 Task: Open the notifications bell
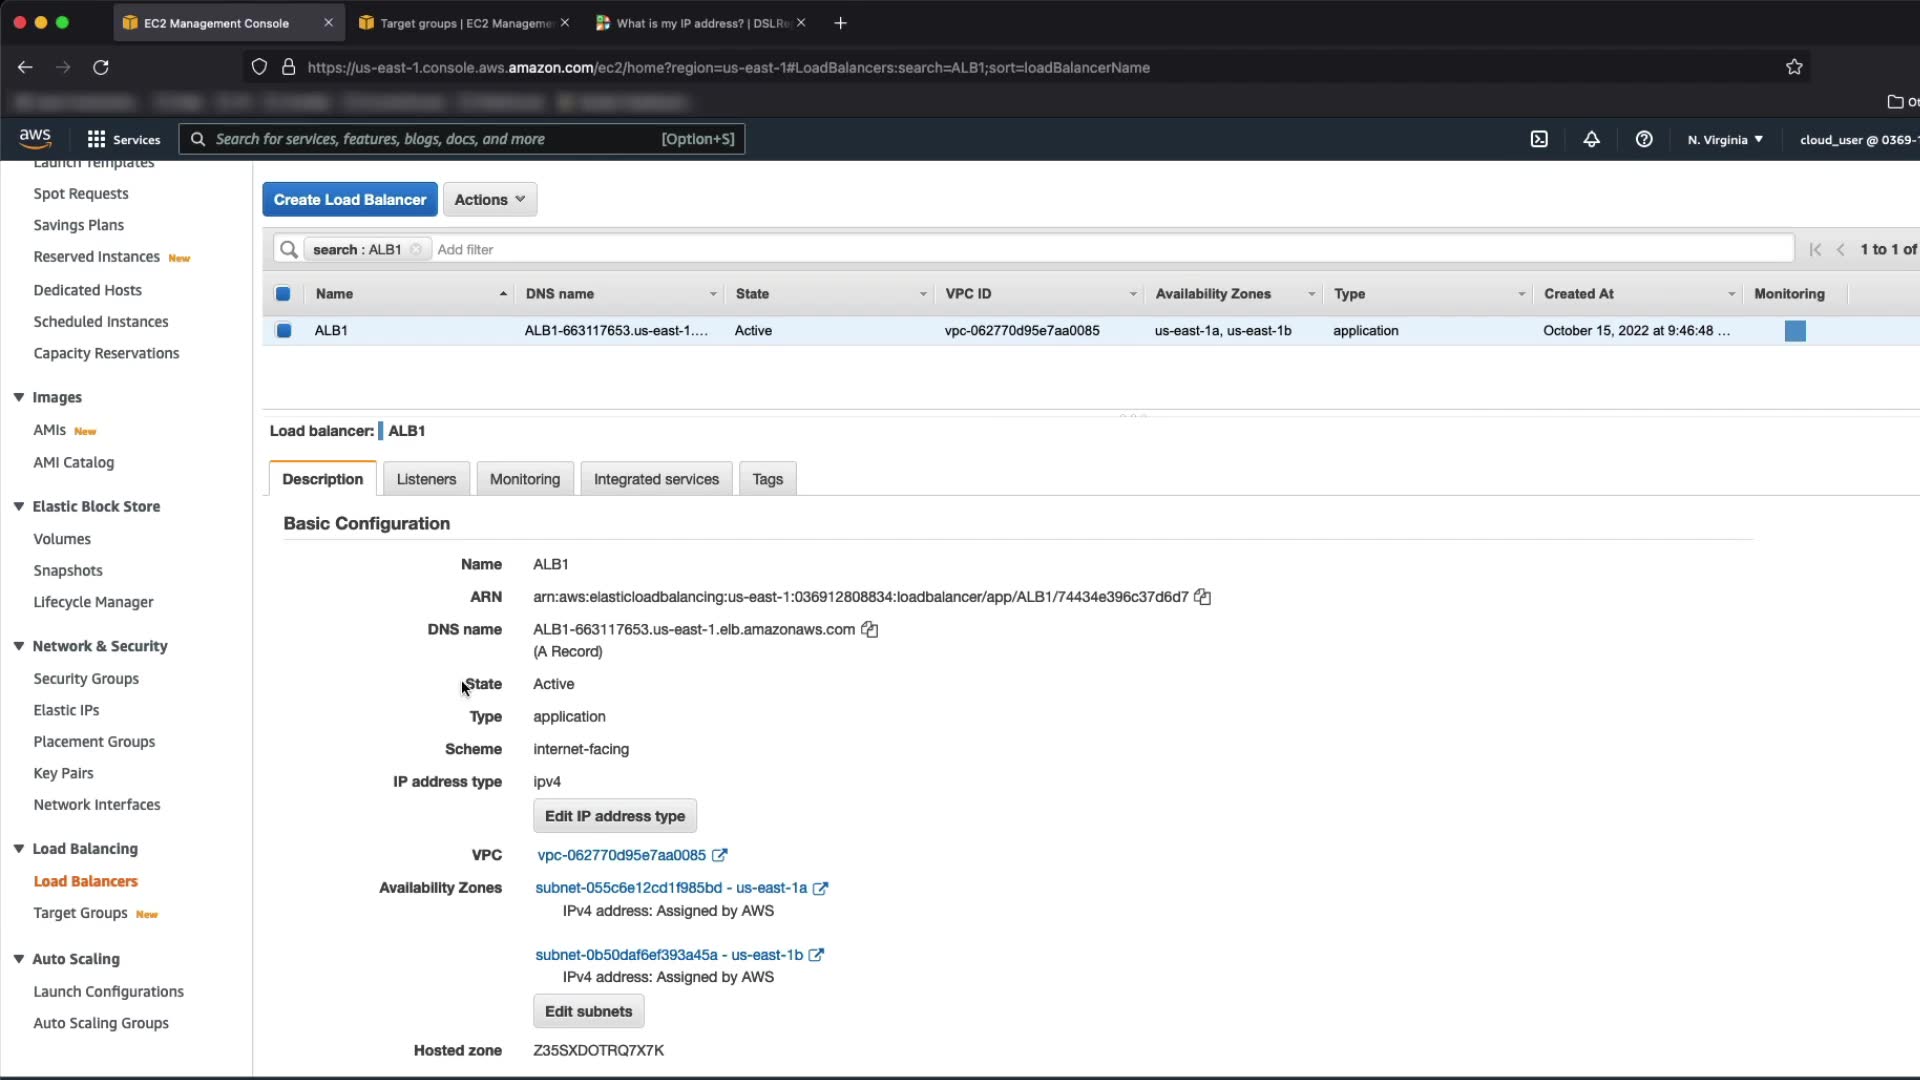pos(1591,139)
